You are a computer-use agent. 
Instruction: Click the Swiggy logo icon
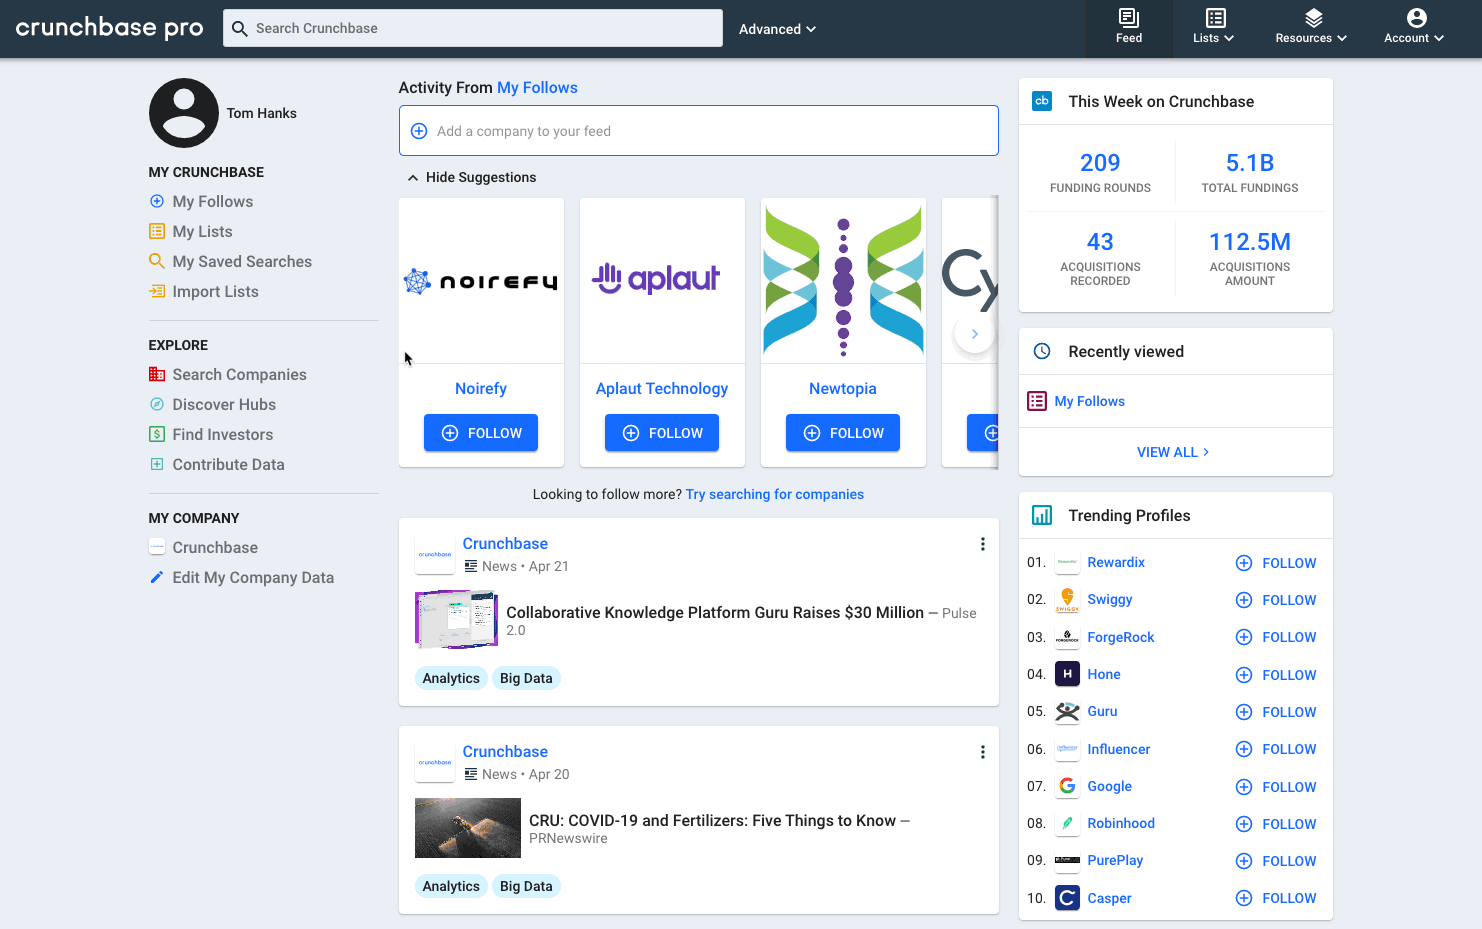(x=1067, y=599)
